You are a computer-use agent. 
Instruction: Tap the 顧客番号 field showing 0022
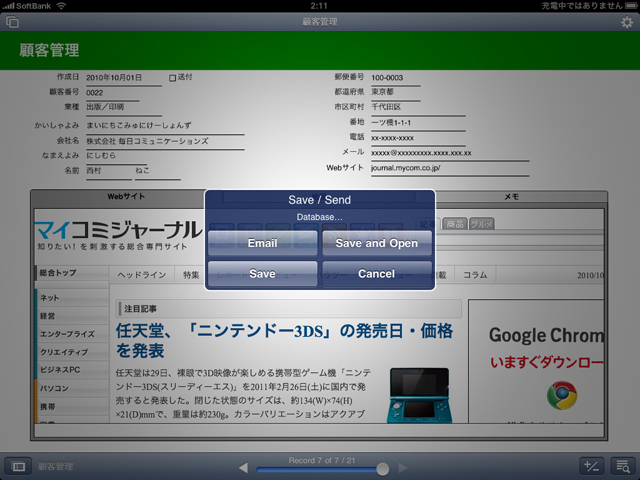(x=112, y=93)
